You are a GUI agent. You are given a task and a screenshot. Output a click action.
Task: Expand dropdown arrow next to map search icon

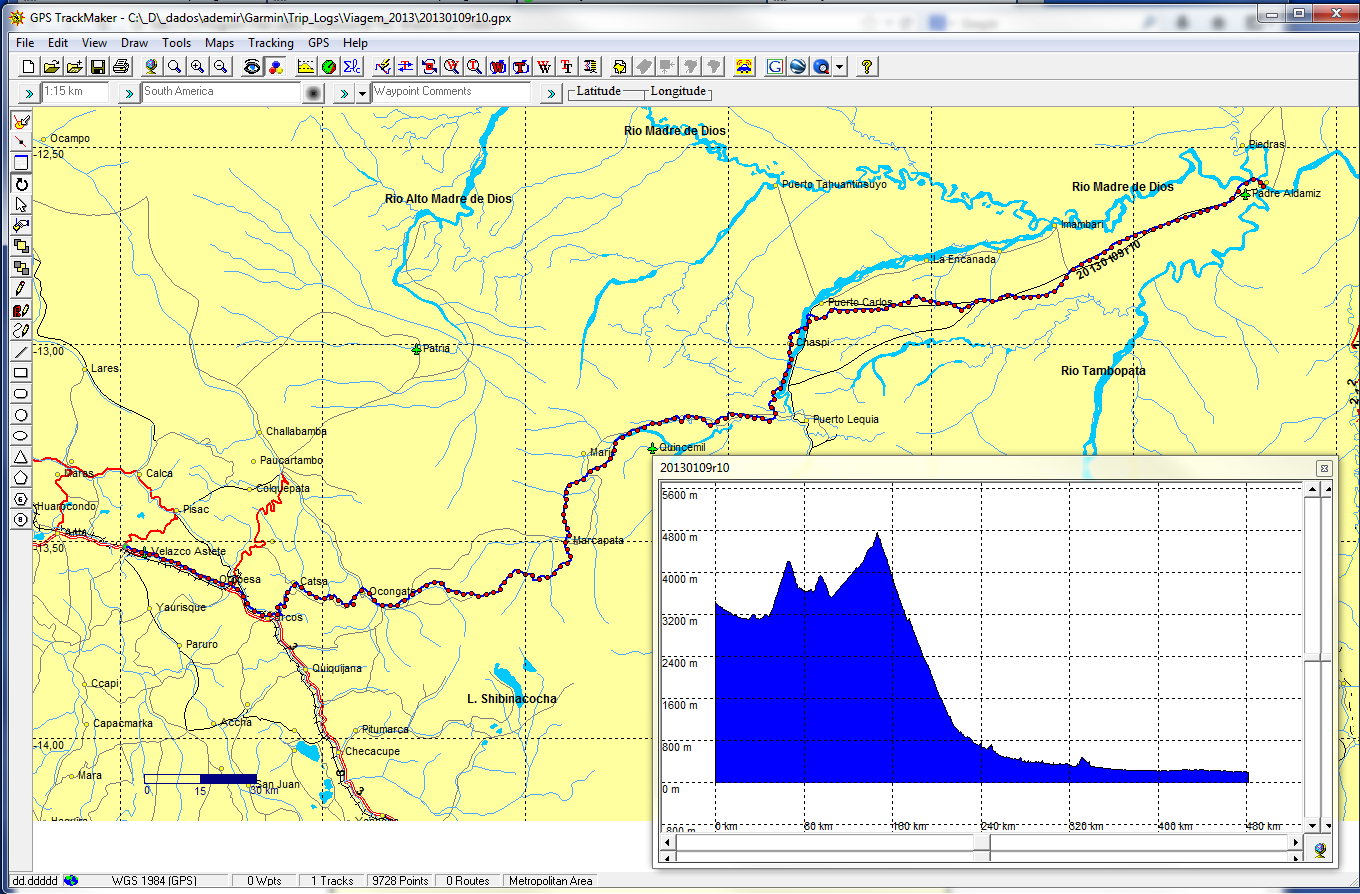[840, 67]
